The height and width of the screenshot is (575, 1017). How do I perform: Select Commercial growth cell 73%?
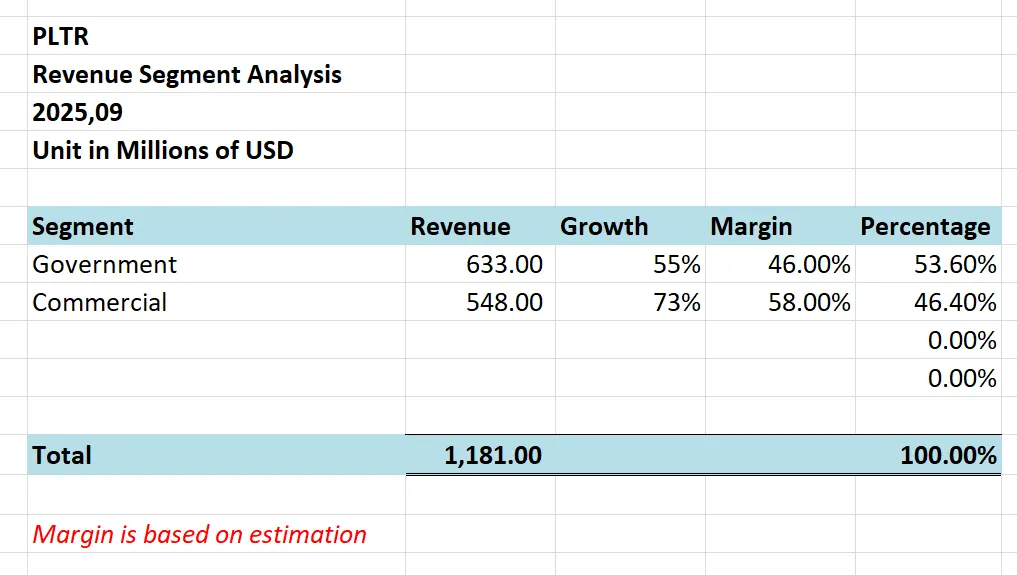point(630,302)
